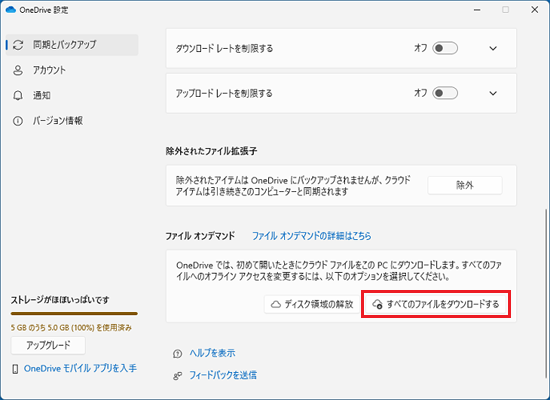Expand the ダウンロード レートを制限する chevron
This screenshot has width=550, height=400.
point(493,48)
